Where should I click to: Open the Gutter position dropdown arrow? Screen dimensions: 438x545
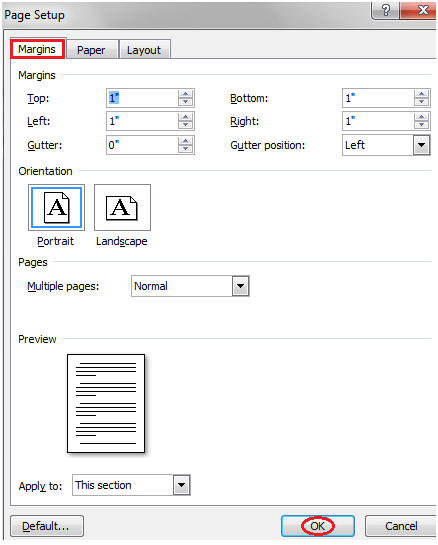pyautogui.click(x=422, y=145)
